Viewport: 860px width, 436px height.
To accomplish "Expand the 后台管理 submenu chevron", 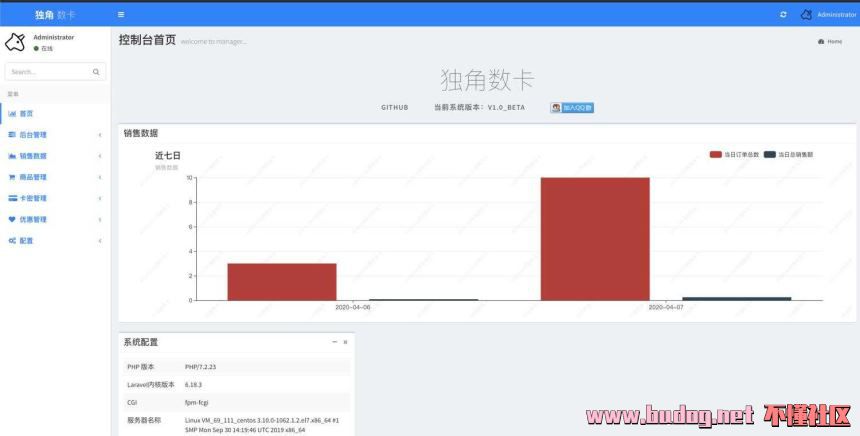I will 99,135.
